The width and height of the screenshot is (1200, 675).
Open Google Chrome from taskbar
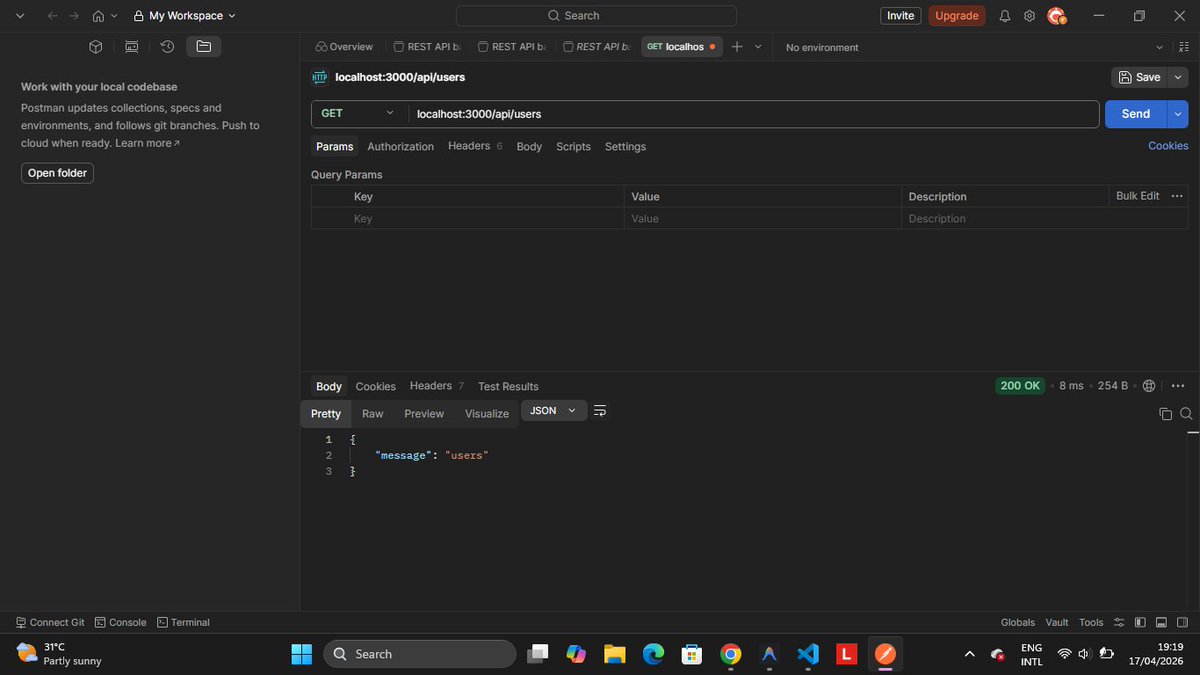[x=731, y=654]
